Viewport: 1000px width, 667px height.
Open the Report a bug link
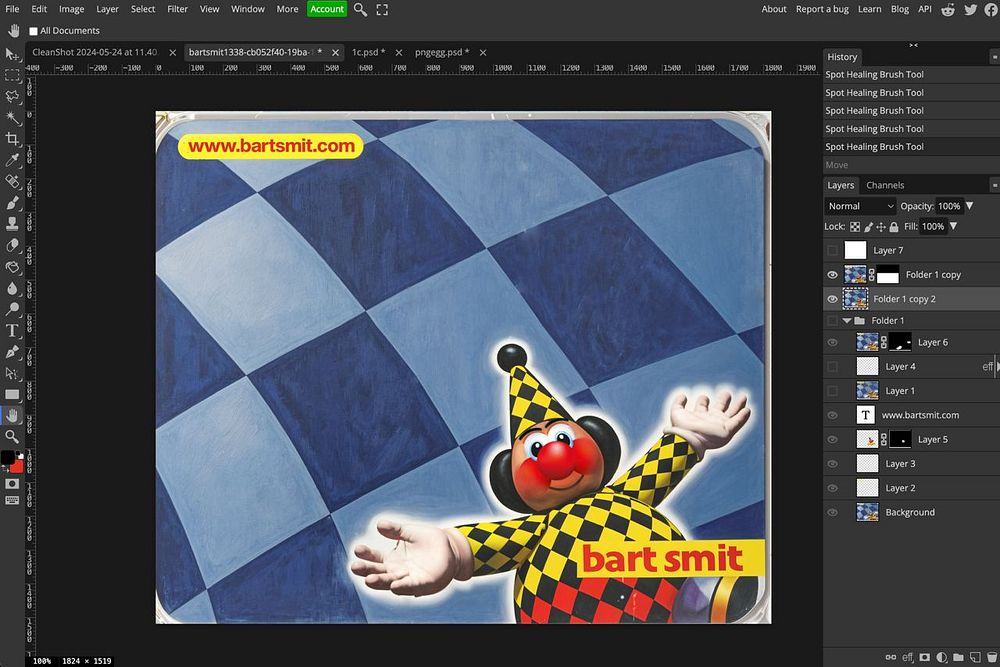(823, 9)
